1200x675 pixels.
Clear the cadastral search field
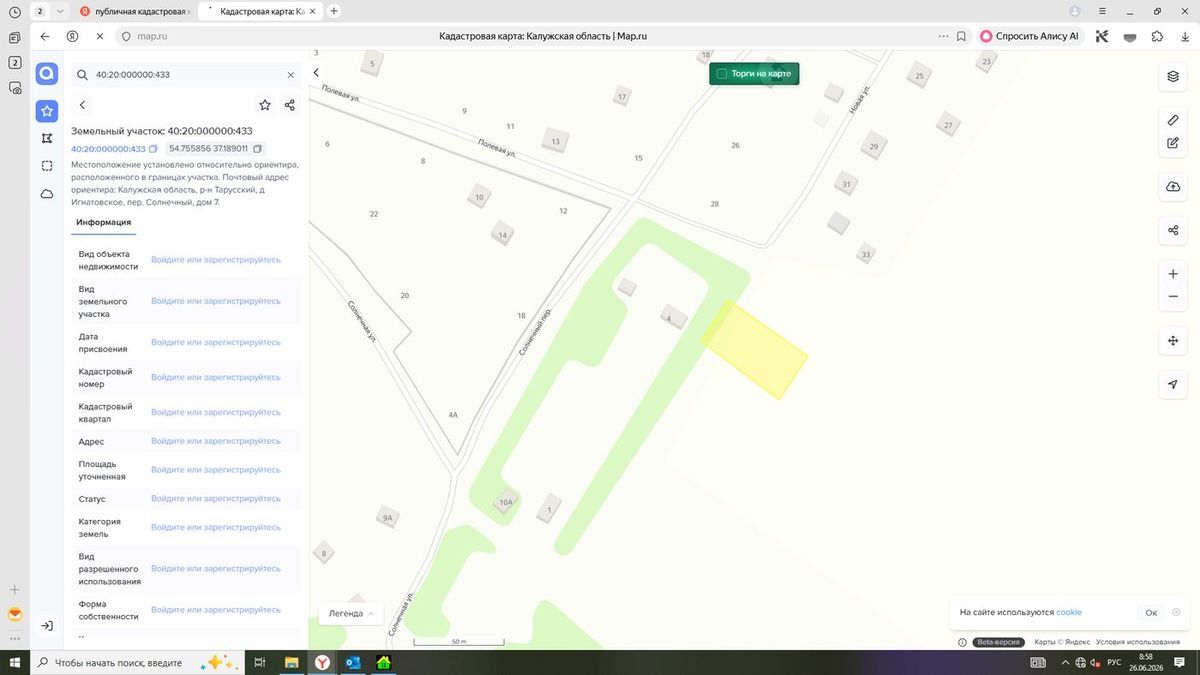pyautogui.click(x=291, y=75)
